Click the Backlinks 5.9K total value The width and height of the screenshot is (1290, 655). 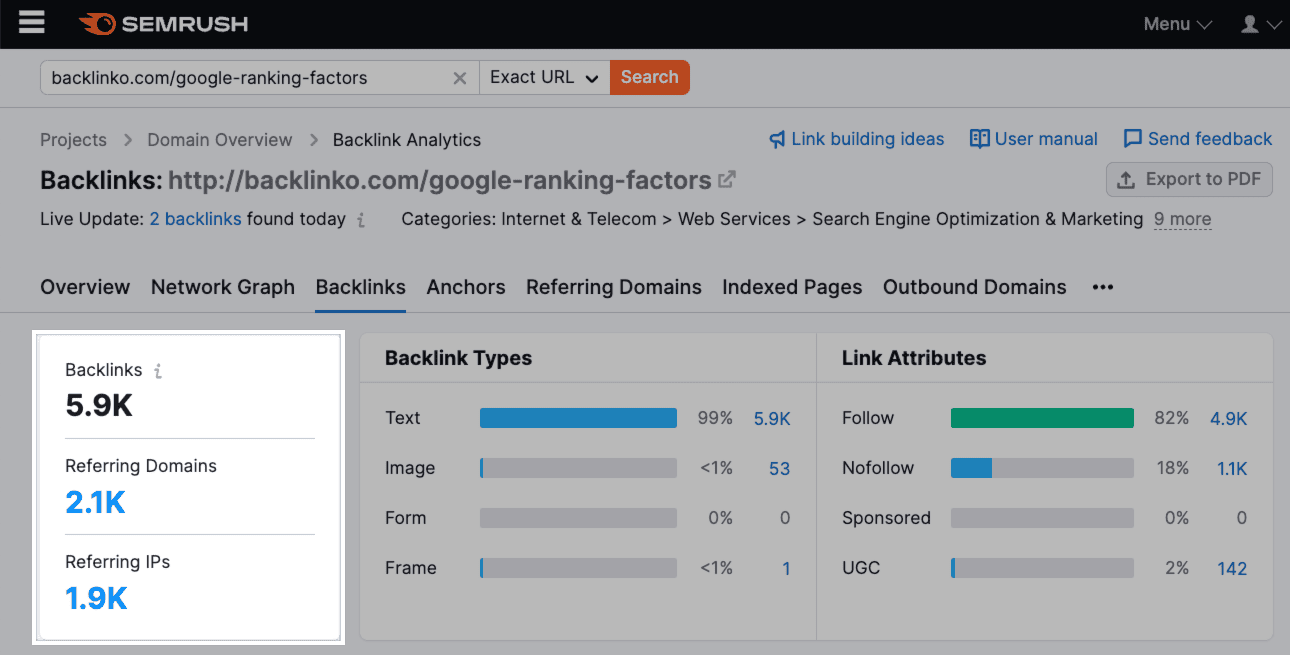pos(99,406)
